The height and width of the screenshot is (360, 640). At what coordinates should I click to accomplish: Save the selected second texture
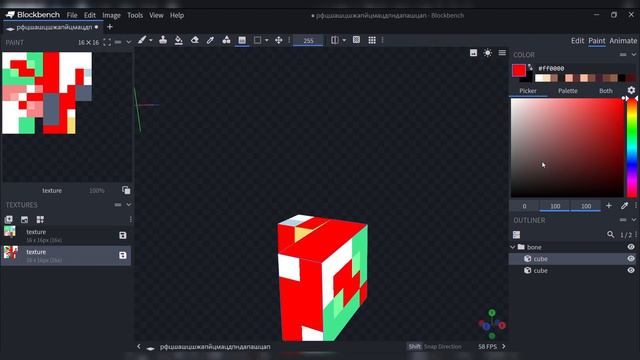122,255
